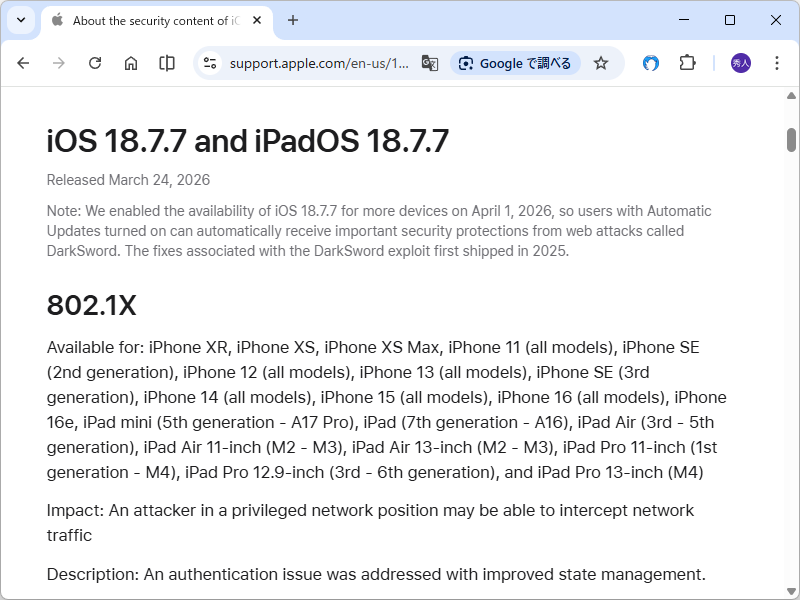Viewport: 800px width, 600px height.
Task: Click the address bar URL field
Action: (x=319, y=63)
